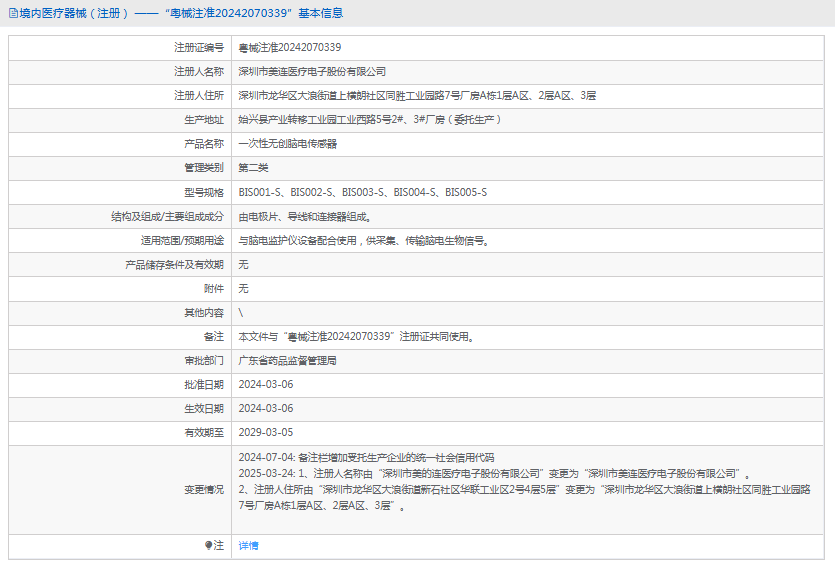Click the 有效期至 label
The height and width of the screenshot is (567, 835).
[x=204, y=432]
